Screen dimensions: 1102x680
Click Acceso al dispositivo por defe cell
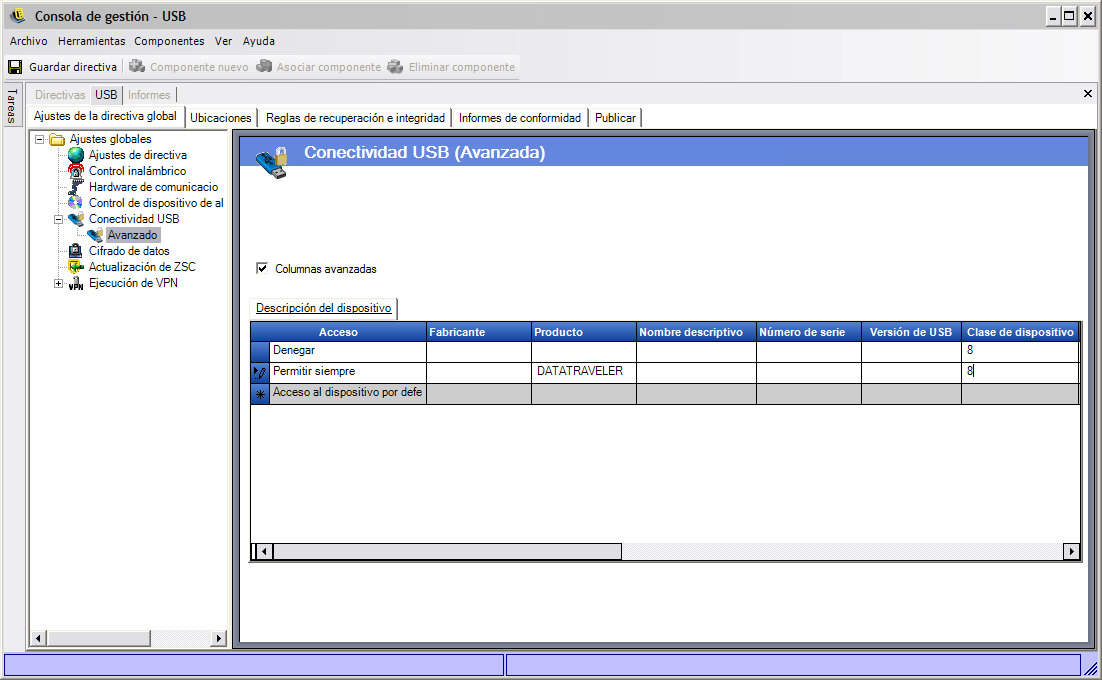click(x=348, y=393)
